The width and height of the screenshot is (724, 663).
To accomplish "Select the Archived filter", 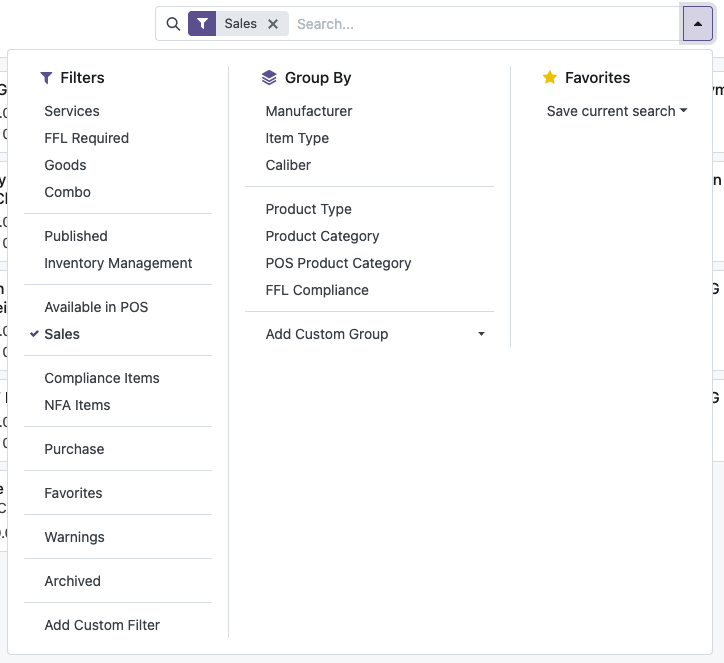I will point(72,581).
